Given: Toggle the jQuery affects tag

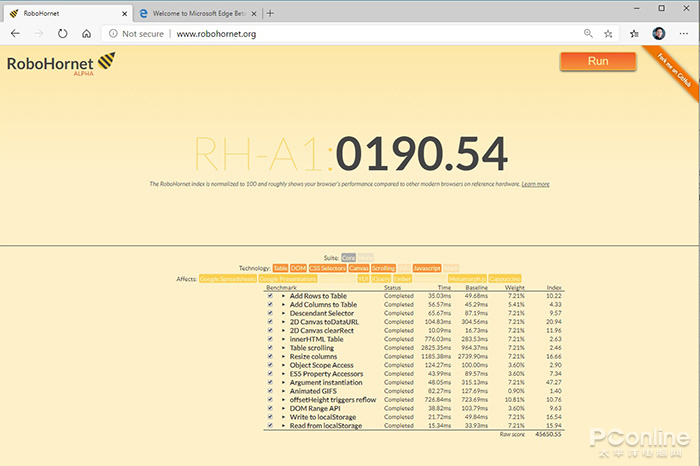Looking at the screenshot, I should [381, 279].
